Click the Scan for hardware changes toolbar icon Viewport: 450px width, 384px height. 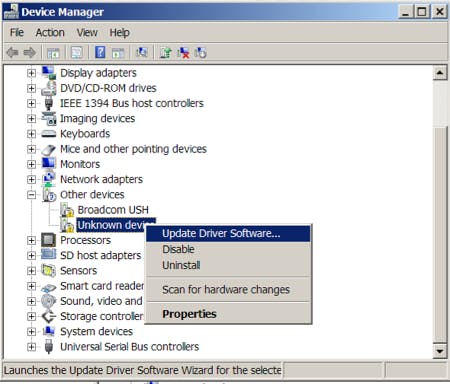point(141,52)
